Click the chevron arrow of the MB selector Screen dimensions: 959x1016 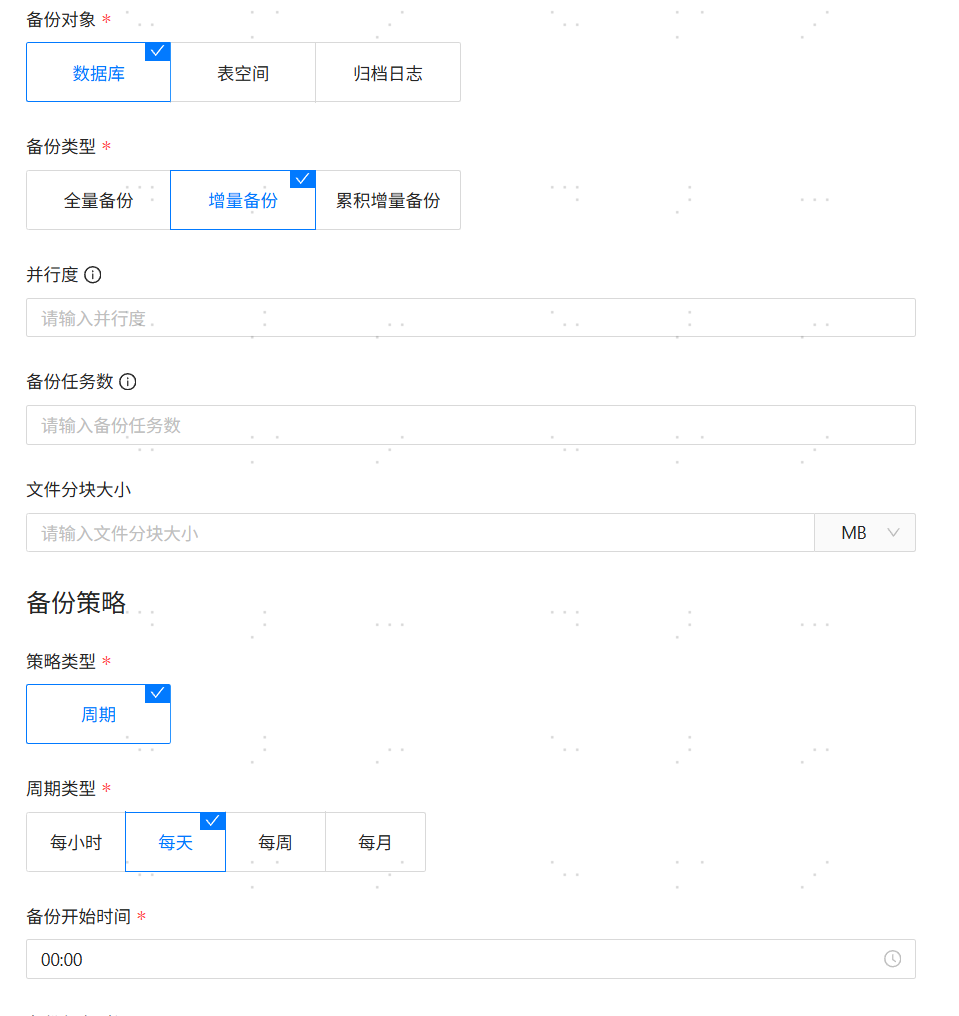[893, 533]
